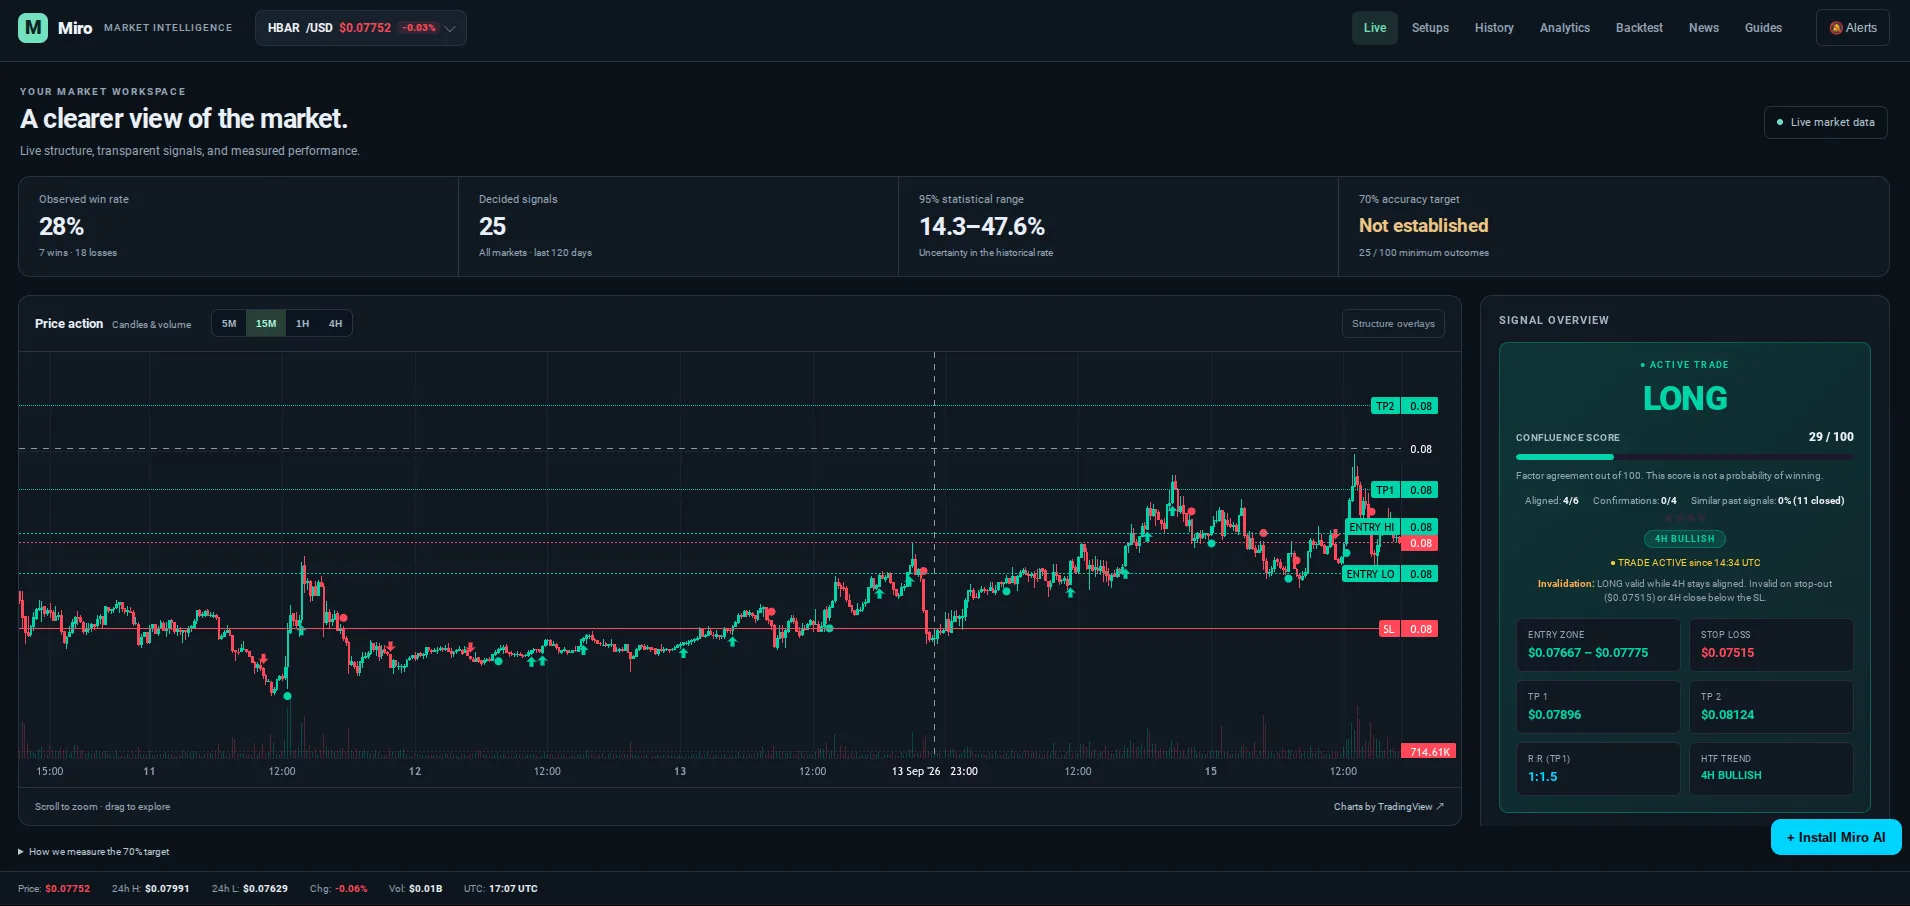The width and height of the screenshot is (1910, 906).
Task: Click the ENTRY HI label on chart
Action: (1392, 527)
